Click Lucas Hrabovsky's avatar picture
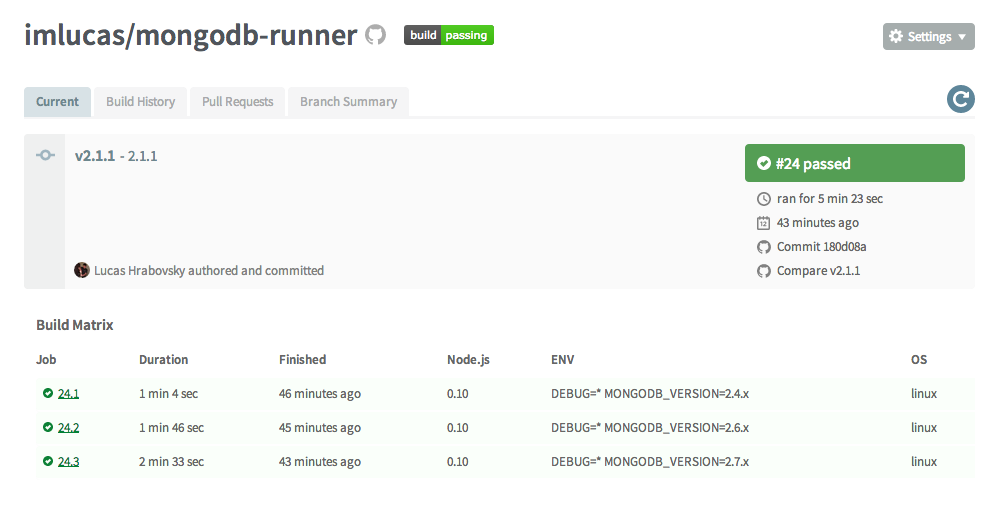 click(82, 270)
